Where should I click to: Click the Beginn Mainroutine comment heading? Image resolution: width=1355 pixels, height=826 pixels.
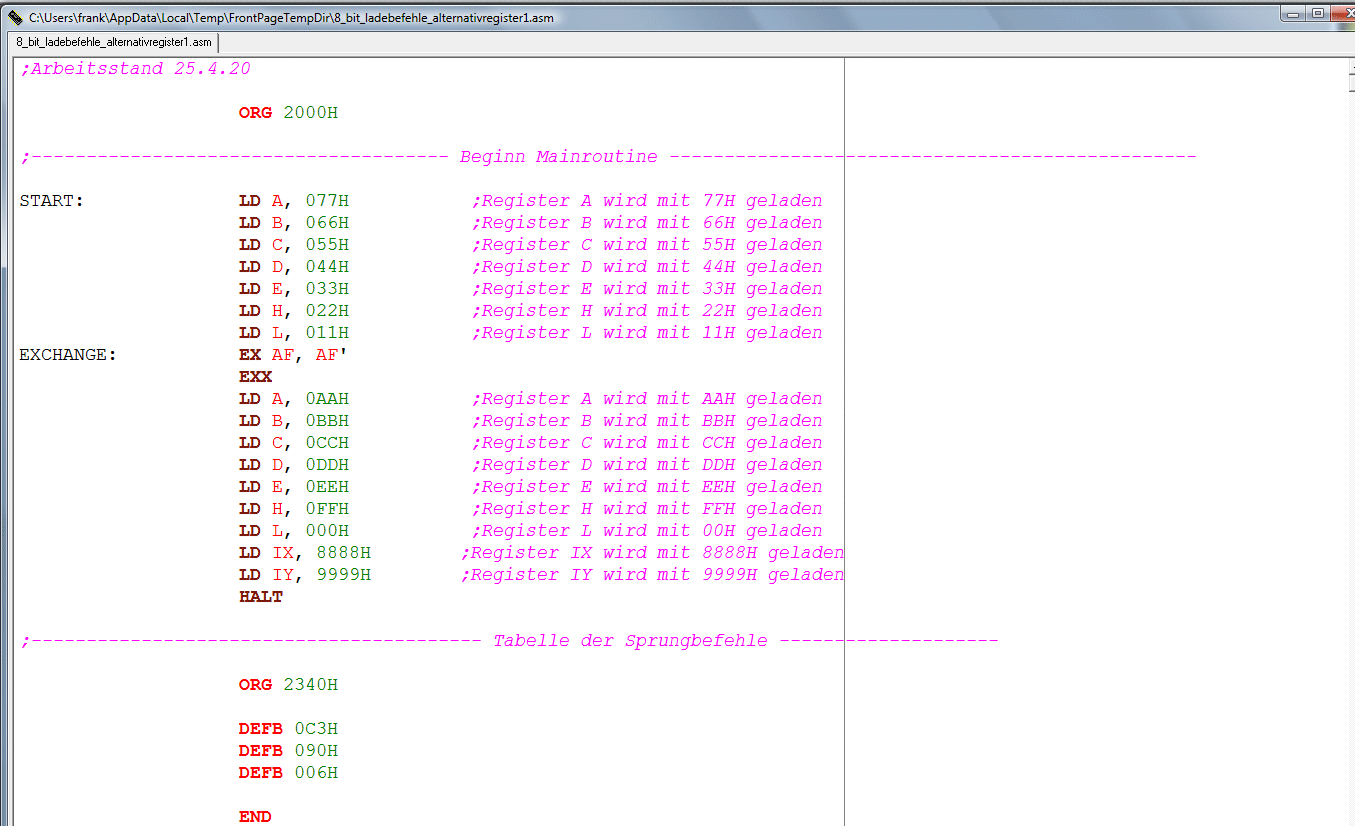pyautogui.click(x=558, y=157)
